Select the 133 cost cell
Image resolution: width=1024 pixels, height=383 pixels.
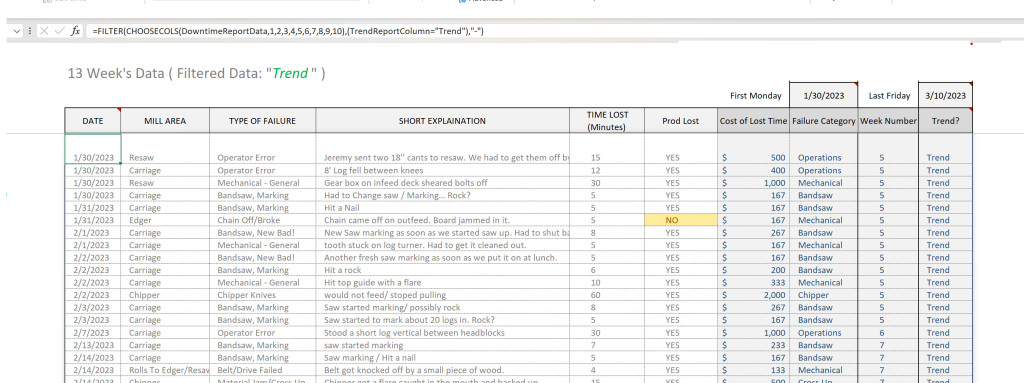(753, 371)
